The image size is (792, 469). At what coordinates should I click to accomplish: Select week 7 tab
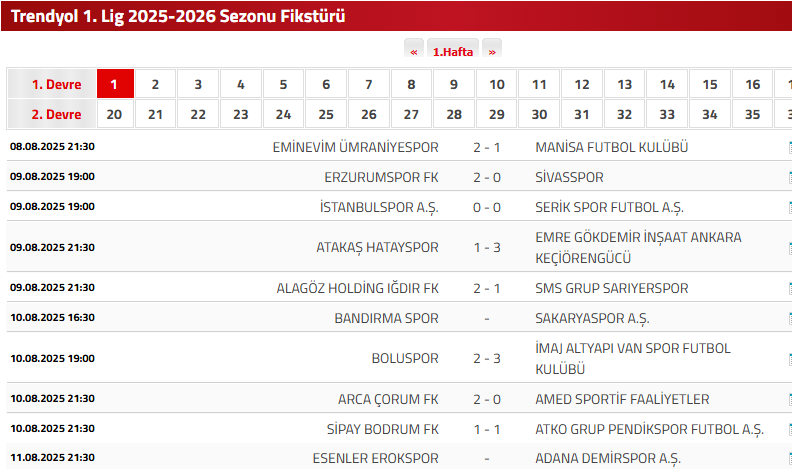[x=369, y=84]
